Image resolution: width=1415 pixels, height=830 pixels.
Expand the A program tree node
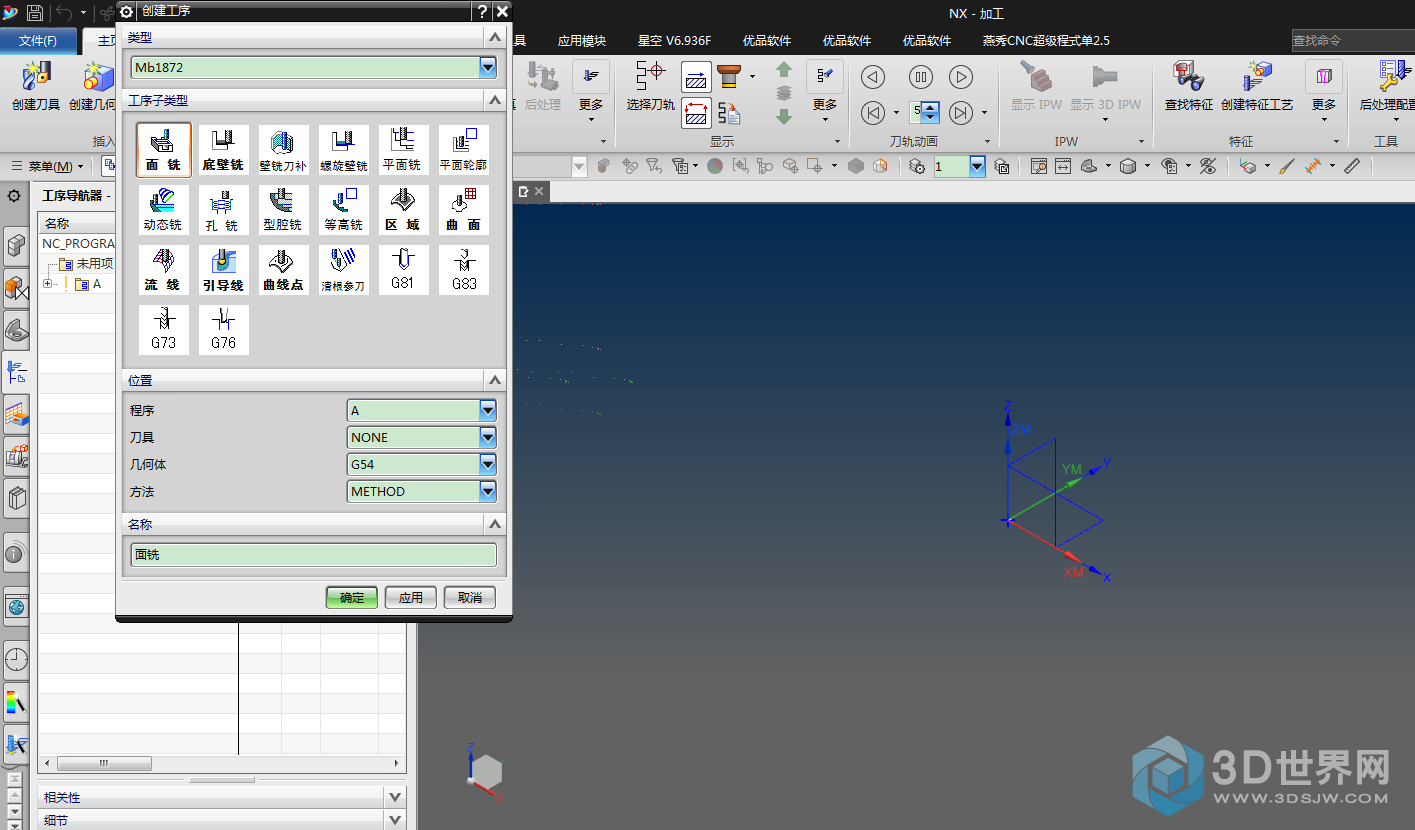[48, 284]
